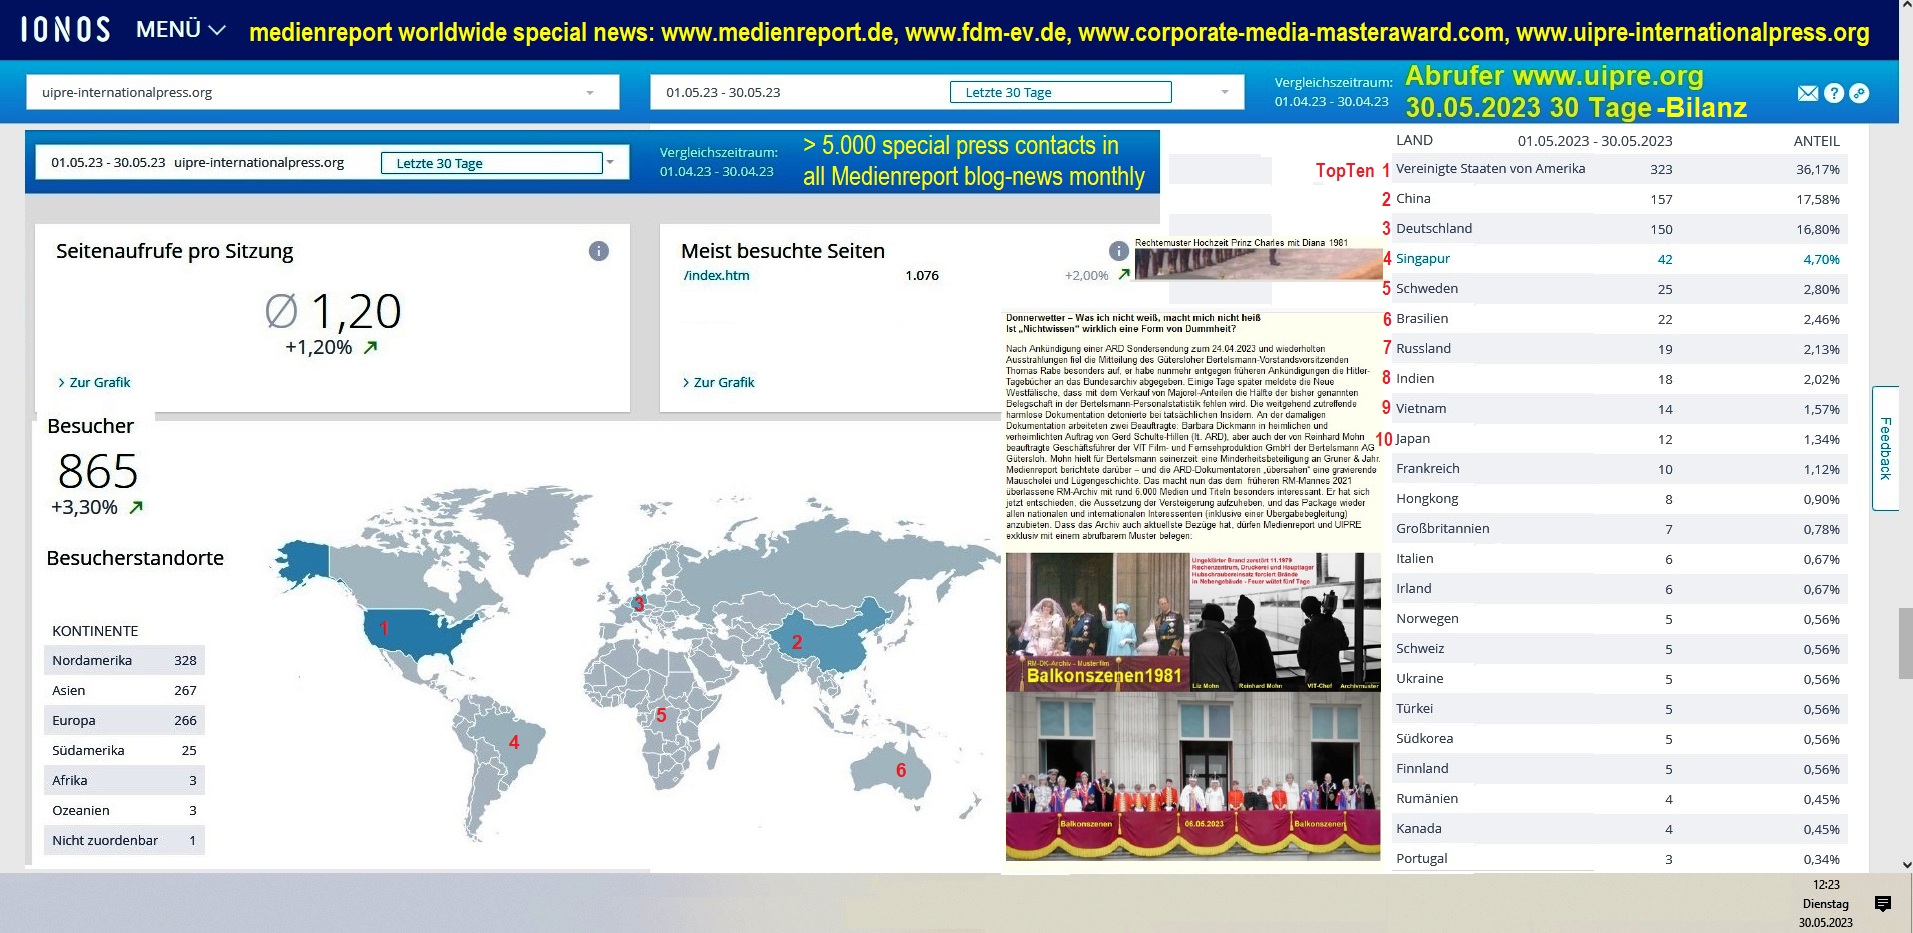Screen dimensions: 1913x933
Task: Open the gear settings icon
Action: pyautogui.click(x=1859, y=93)
